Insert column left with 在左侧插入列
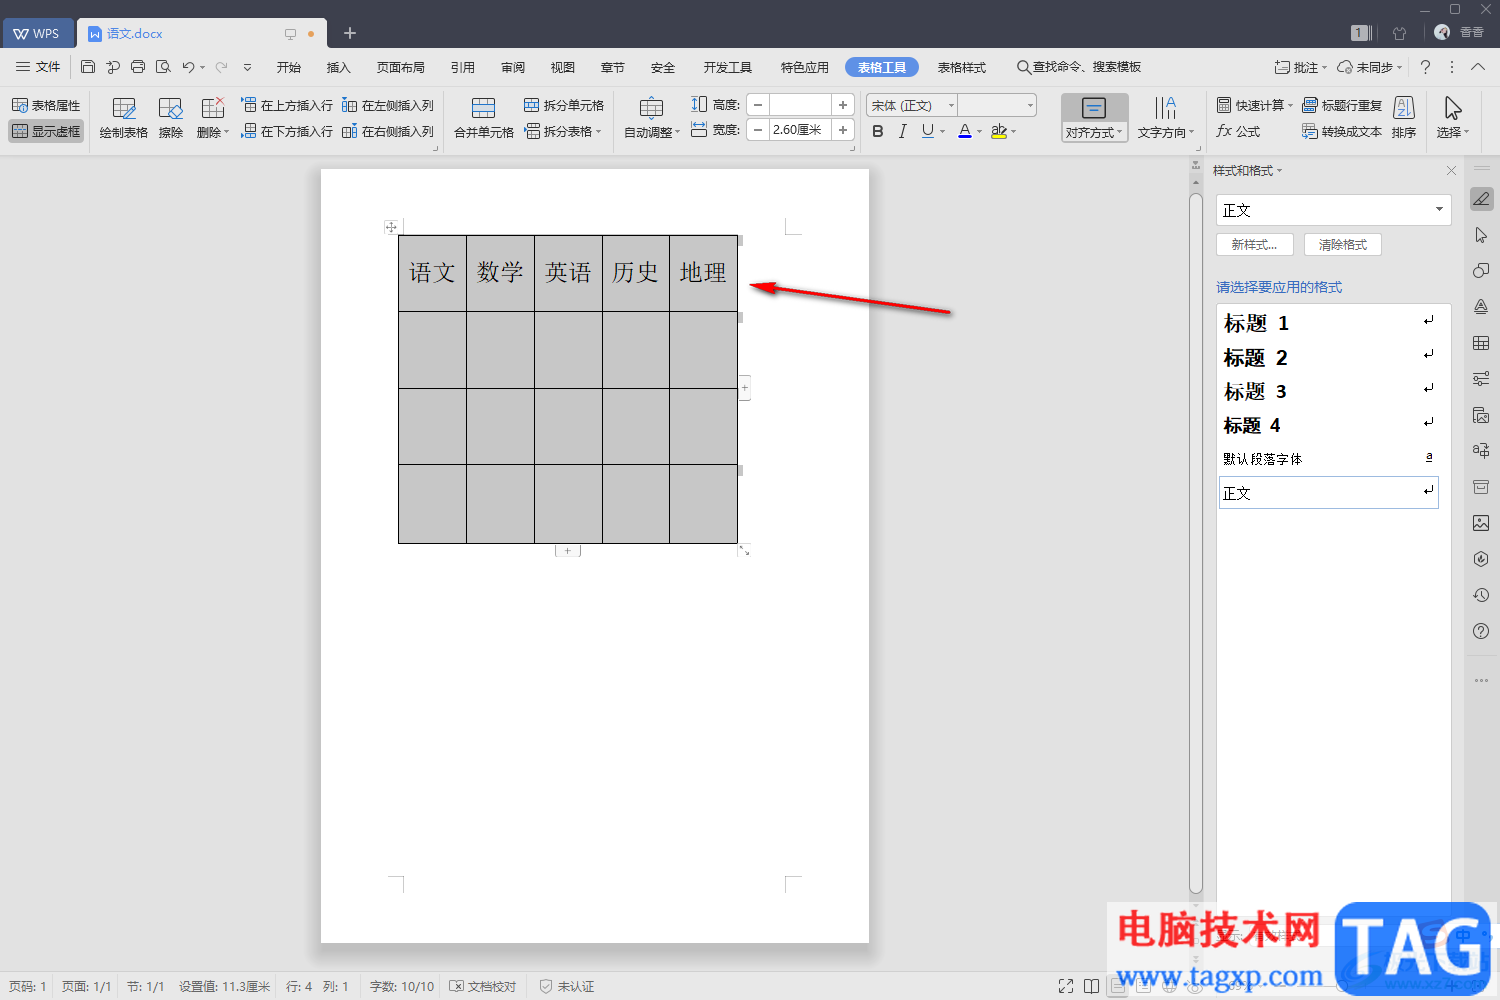Screen dimensions: 1500x1000 tap(388, 105)
